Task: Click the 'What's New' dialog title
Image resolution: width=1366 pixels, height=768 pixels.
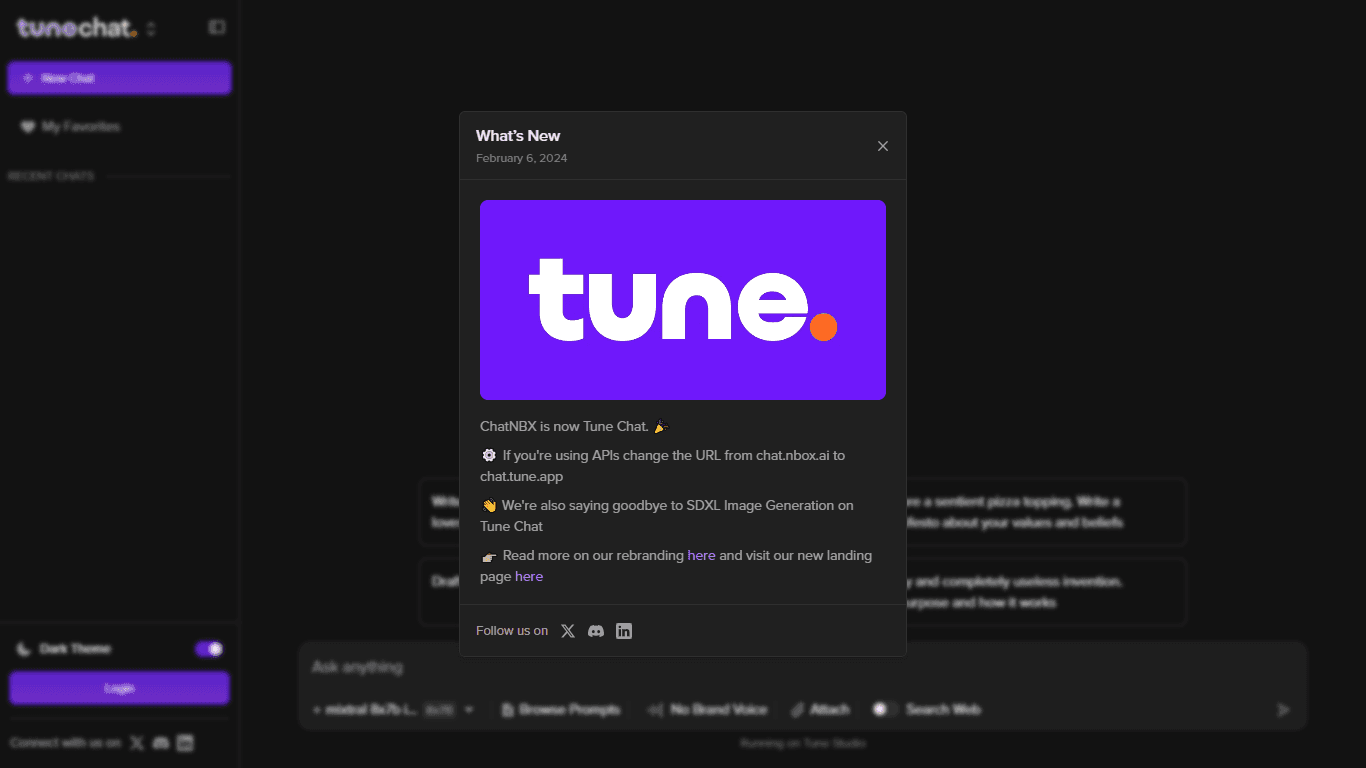Action: pyautogui.click(x=518, y=136)
